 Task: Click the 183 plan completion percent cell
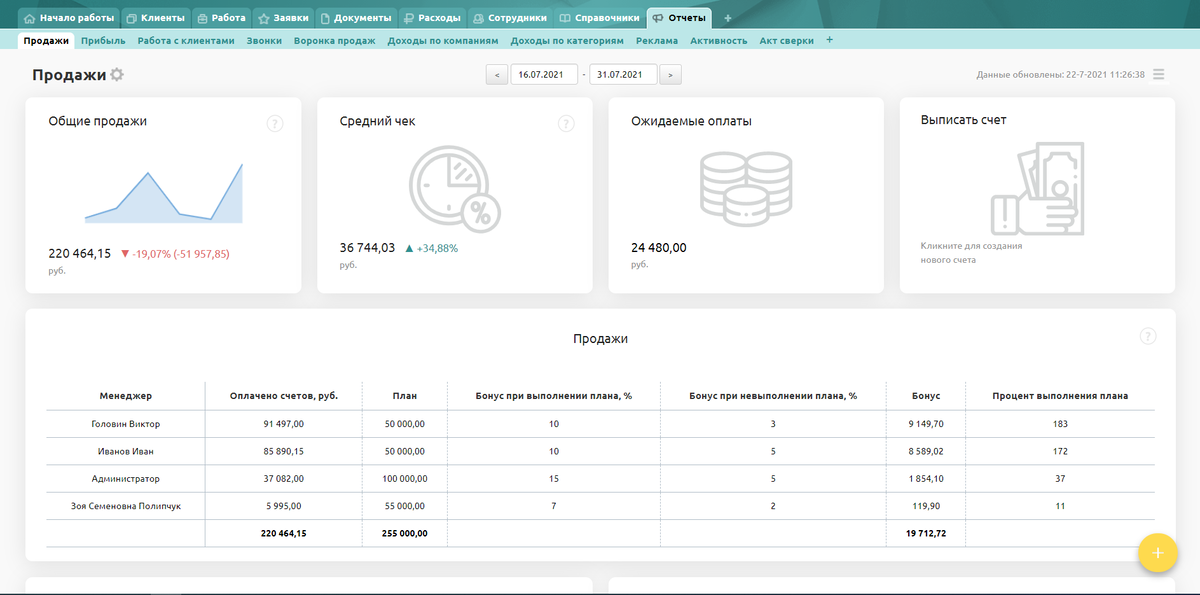1060,424
